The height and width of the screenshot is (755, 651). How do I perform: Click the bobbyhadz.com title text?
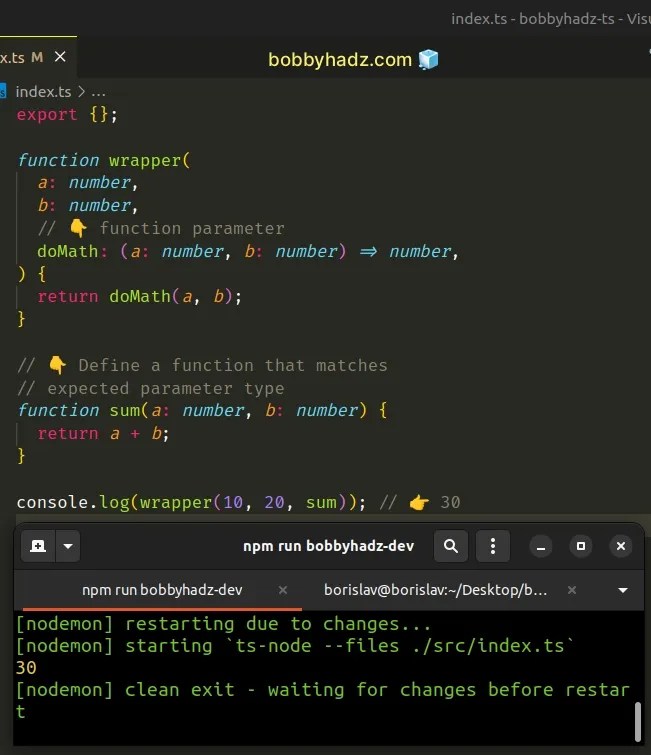pos(340,60)
